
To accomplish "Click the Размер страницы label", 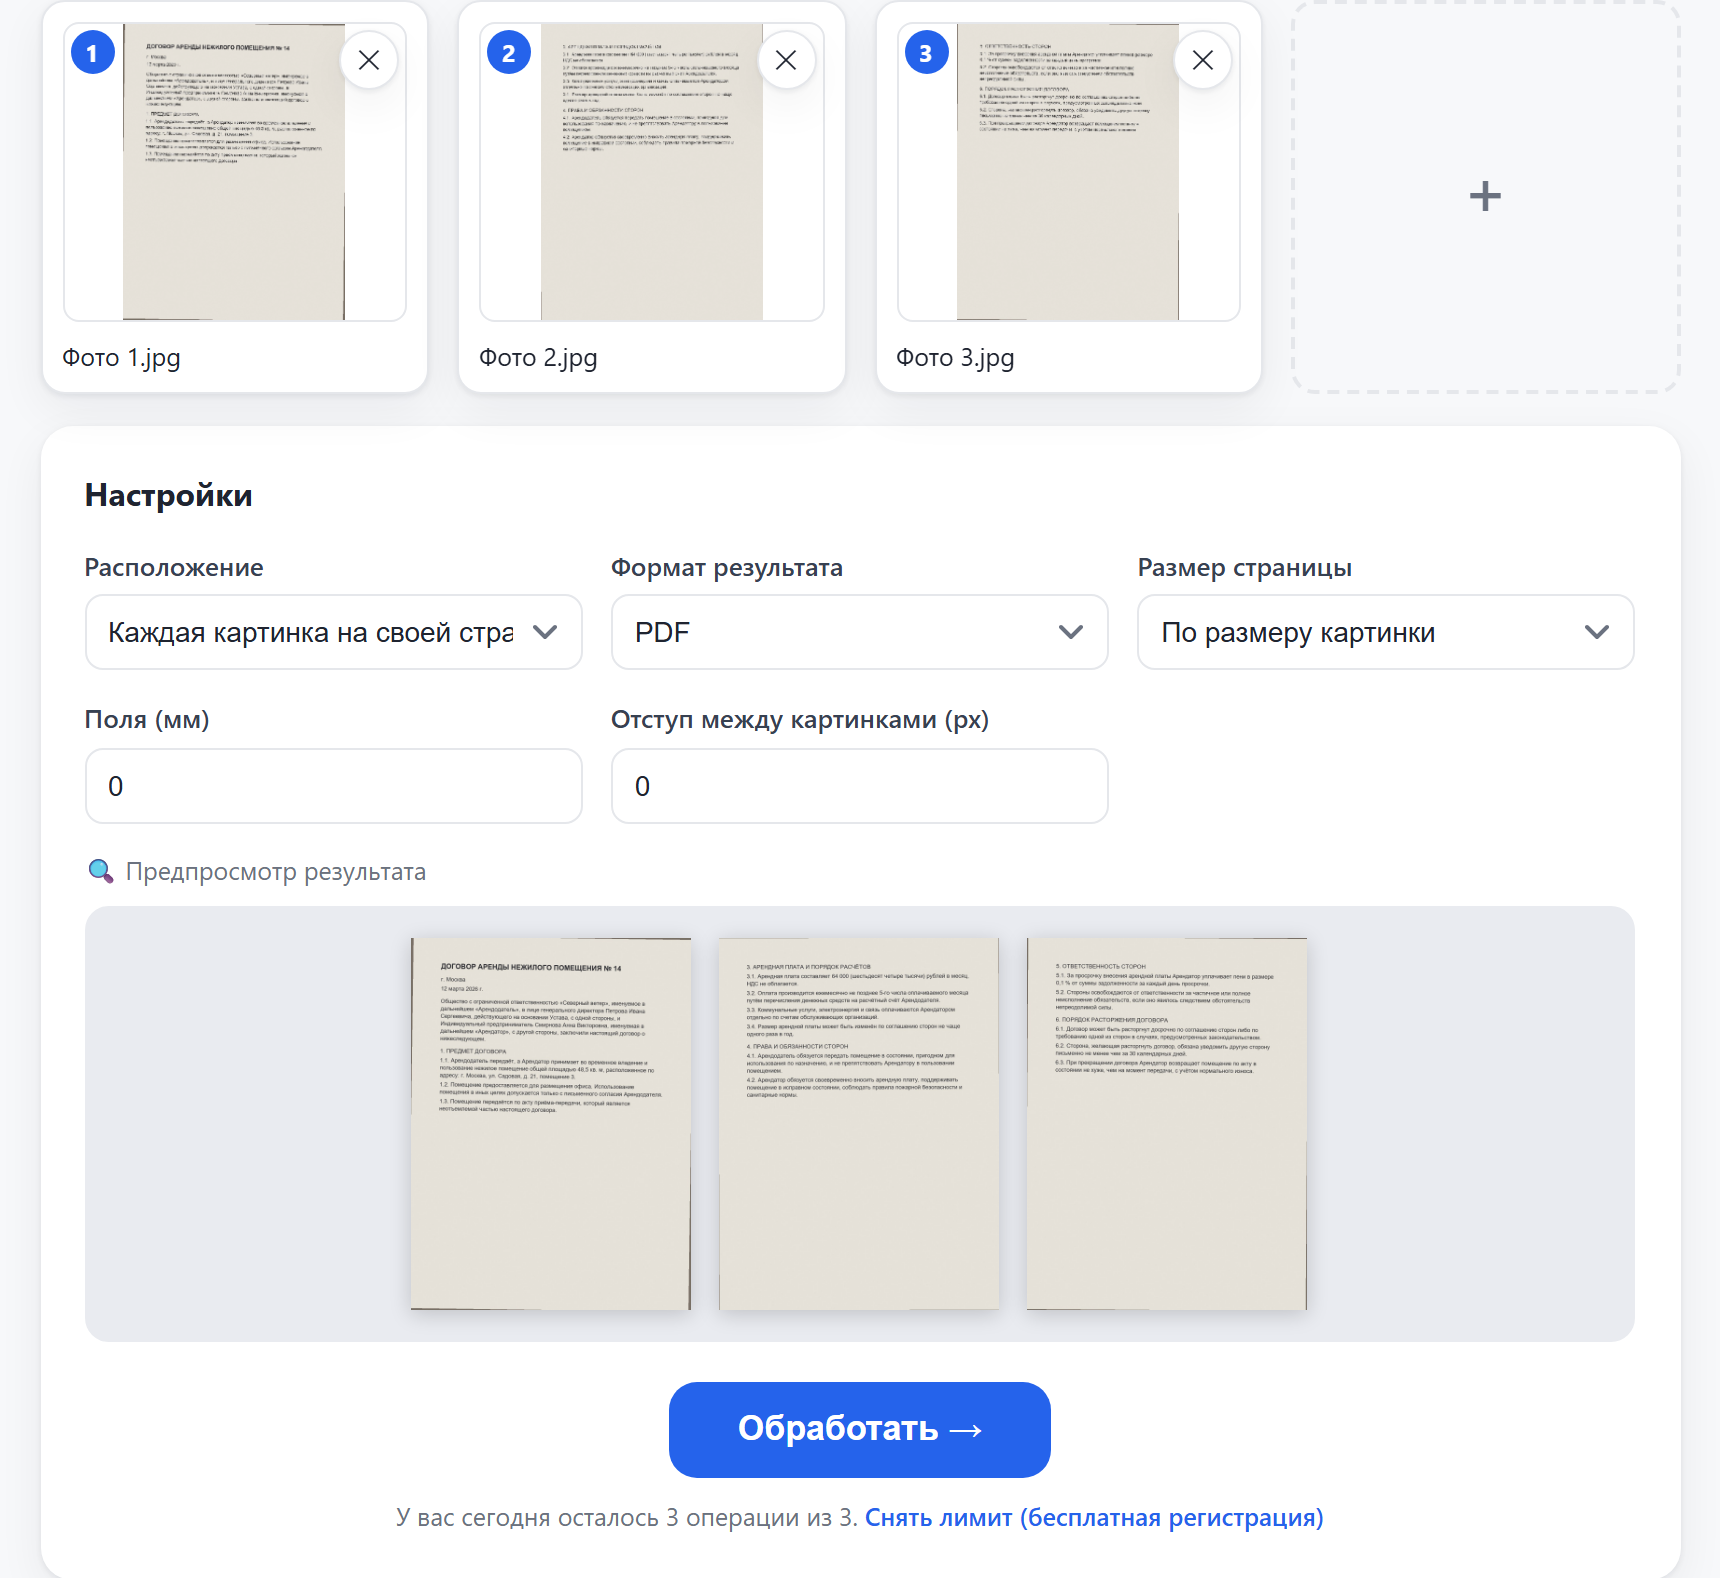I will pyautogui.click(x=1245, y=568).
